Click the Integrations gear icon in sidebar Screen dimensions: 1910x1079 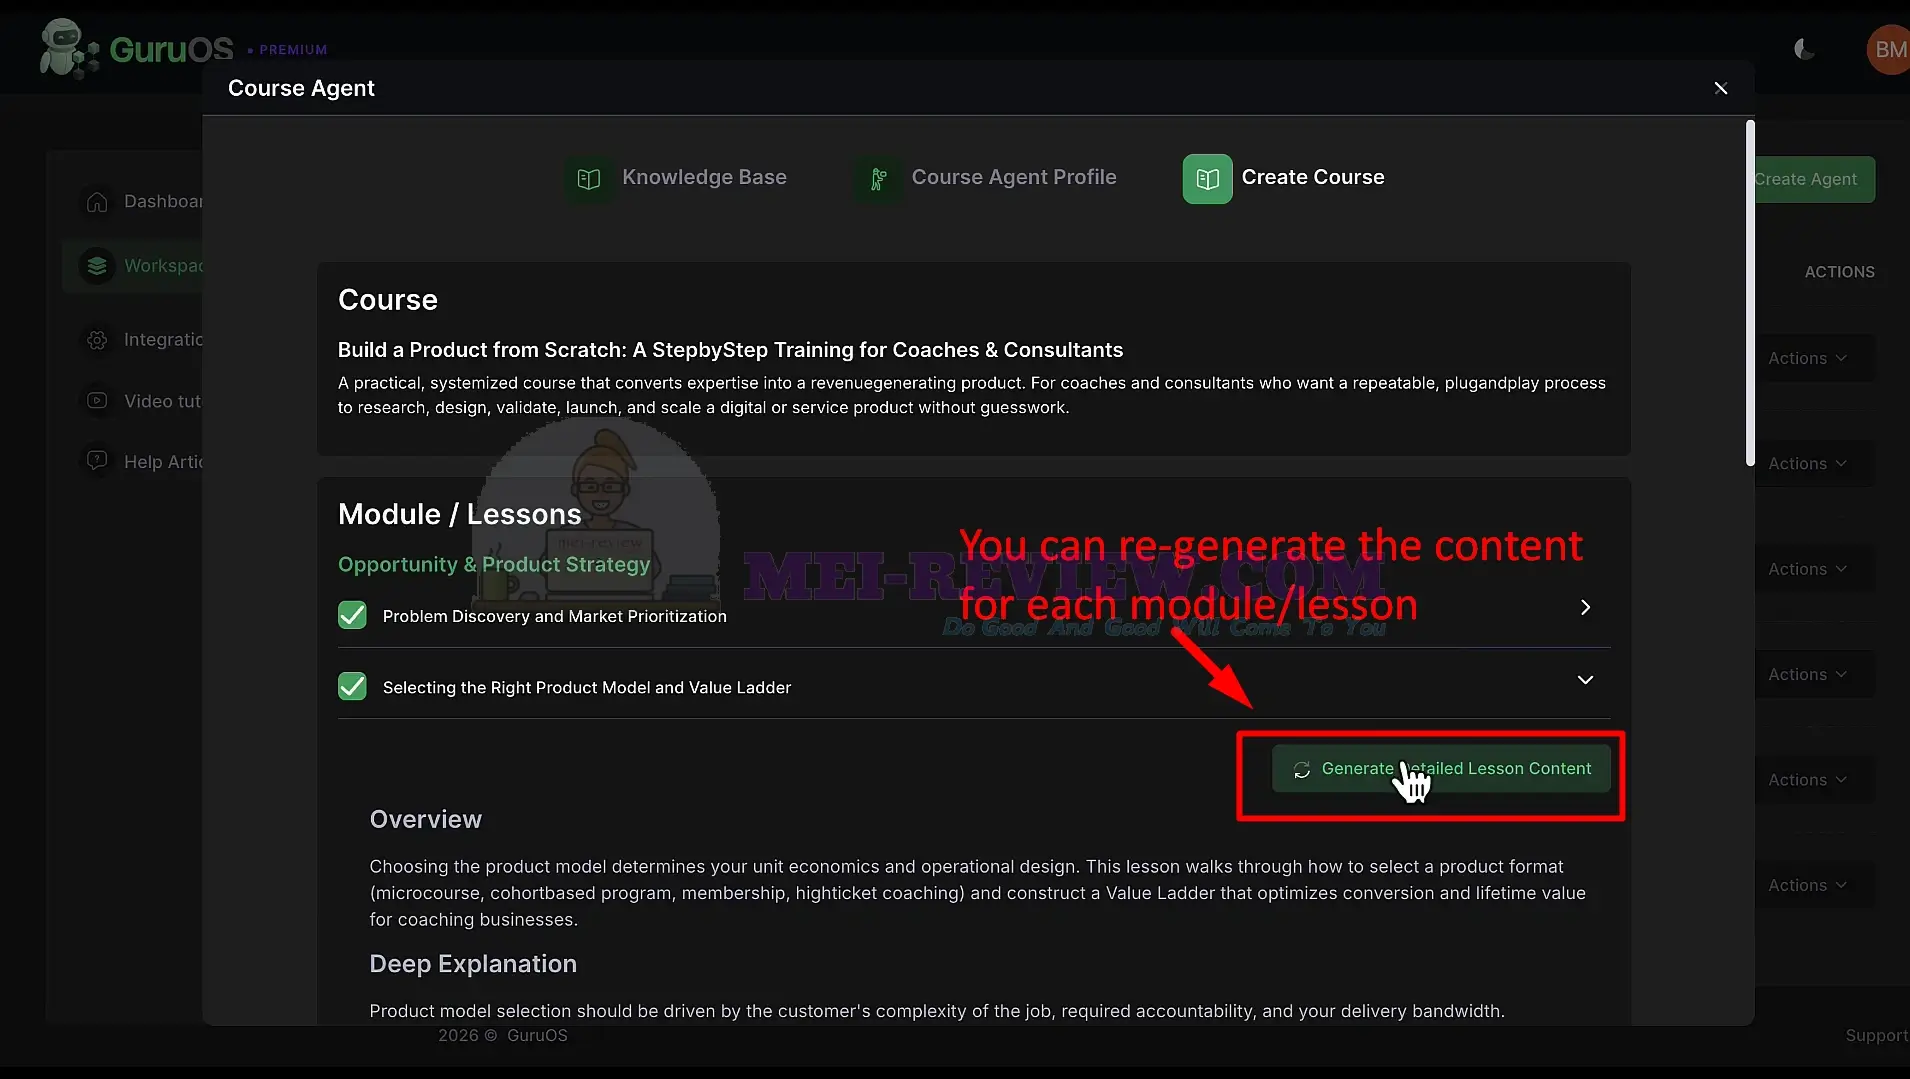pyautogui.click(x=97, y=340)
